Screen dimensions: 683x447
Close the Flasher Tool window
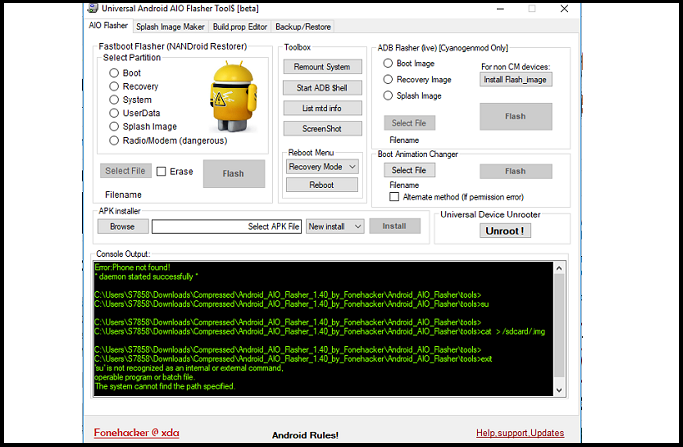coord(564,9)
